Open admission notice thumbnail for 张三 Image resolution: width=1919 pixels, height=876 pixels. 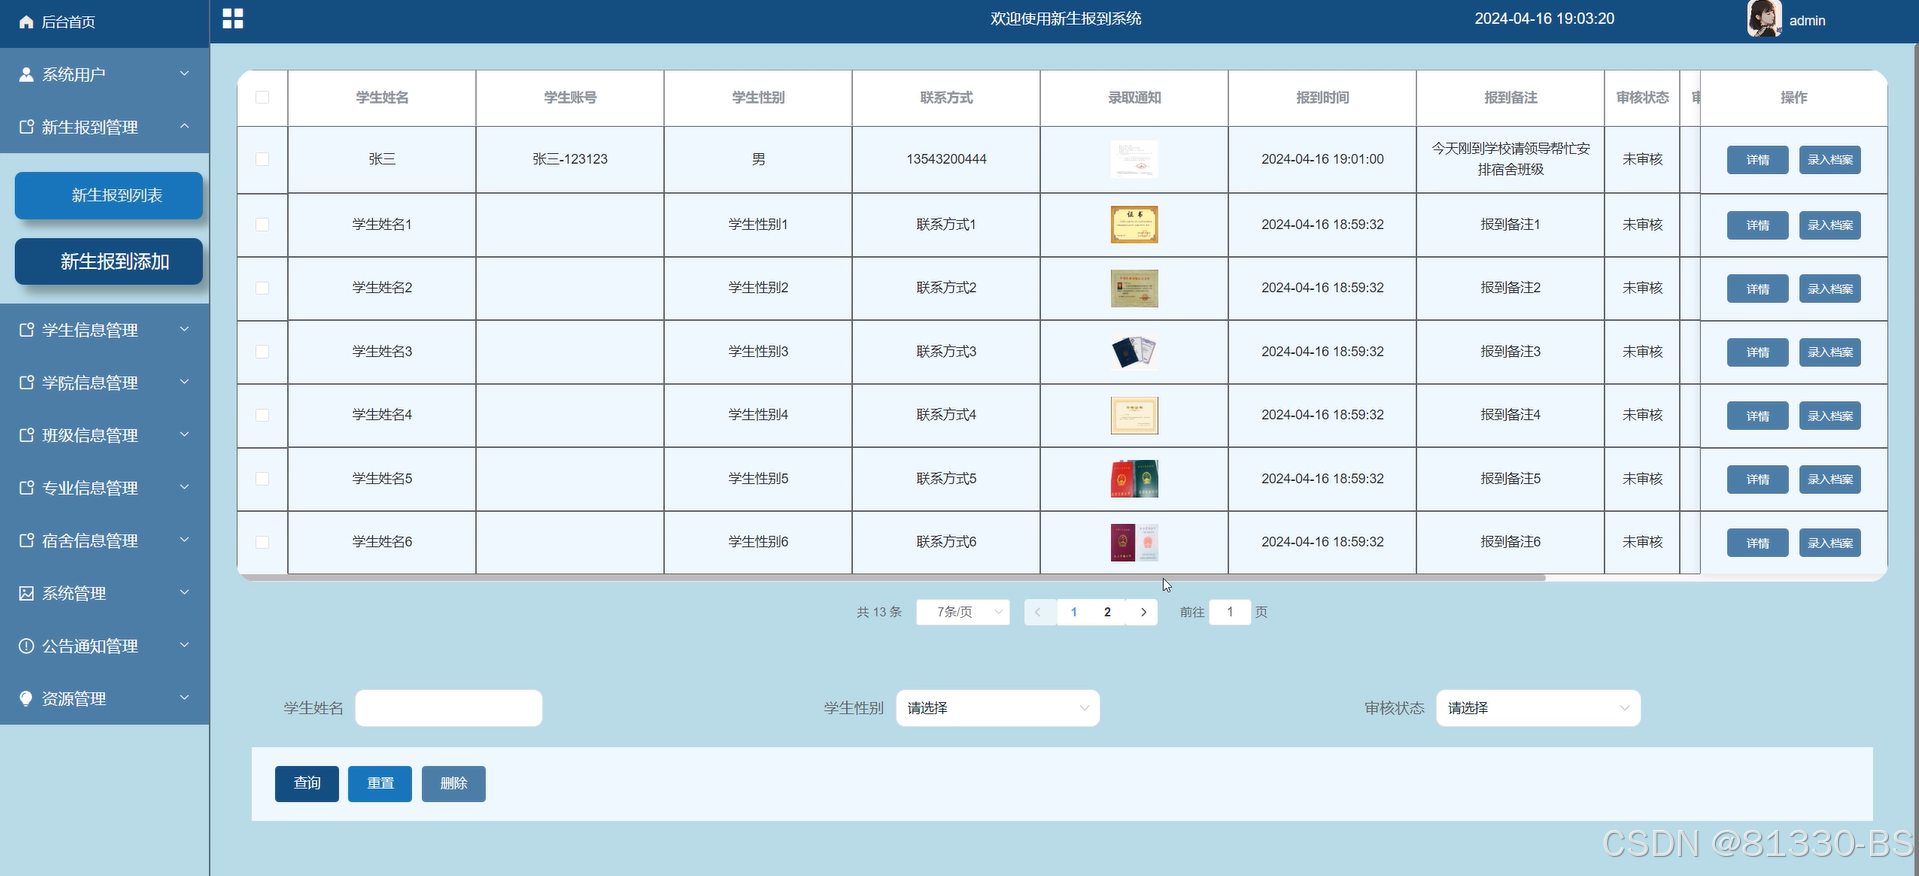tap(1134, 159)
